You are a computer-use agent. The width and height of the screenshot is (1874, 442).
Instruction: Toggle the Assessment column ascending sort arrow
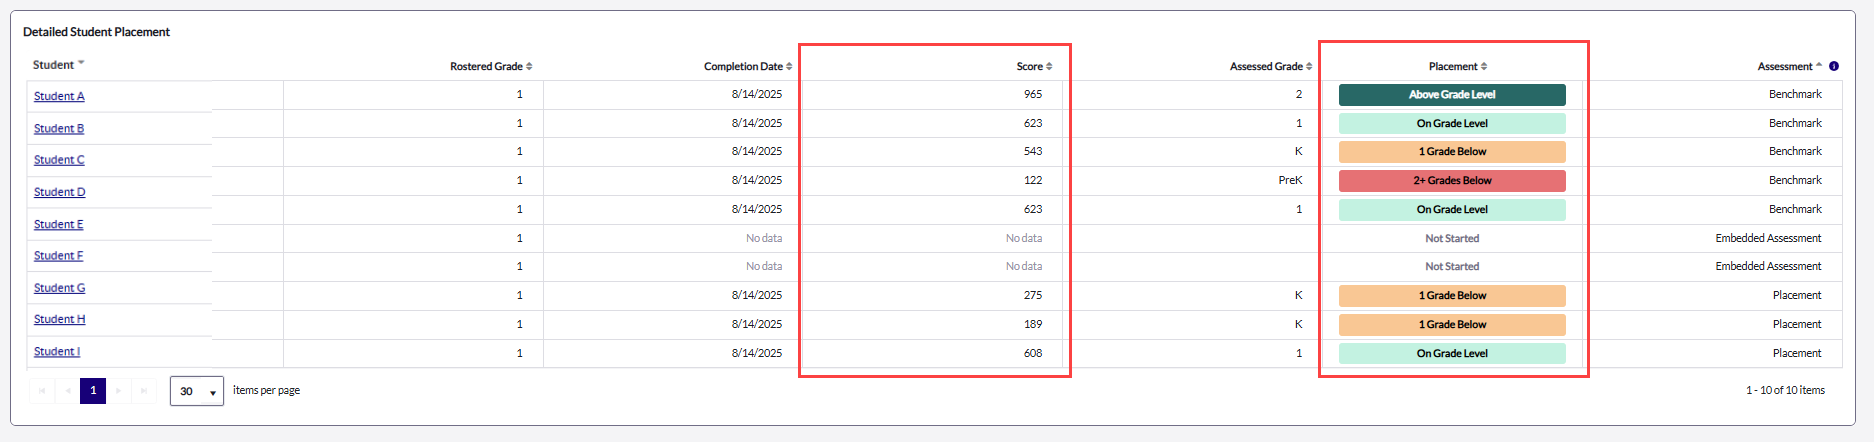pos(1818,66)
